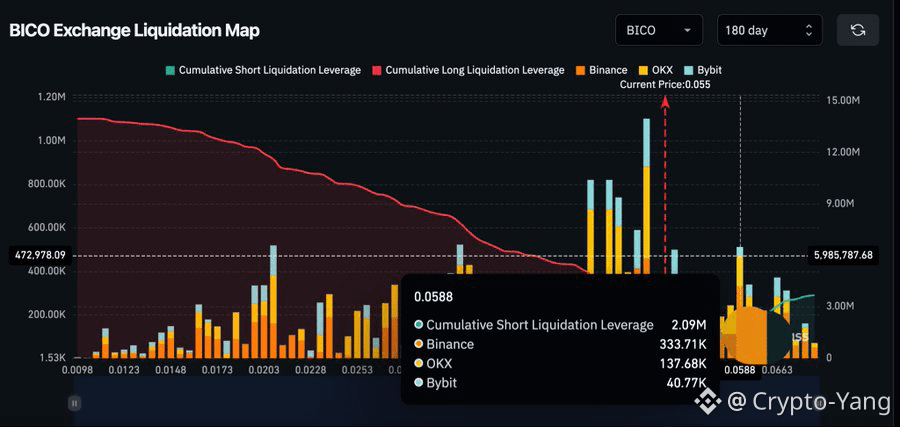Toggle the Binance legend series
The width and height of the screenshot is (900, 427).
[602, 70]
